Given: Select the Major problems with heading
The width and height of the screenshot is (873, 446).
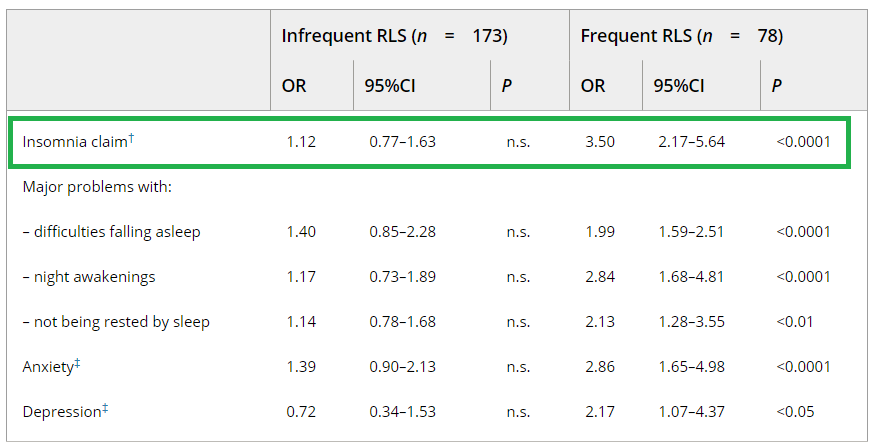Looking at the screenshot, I should [x=97, y=187].
